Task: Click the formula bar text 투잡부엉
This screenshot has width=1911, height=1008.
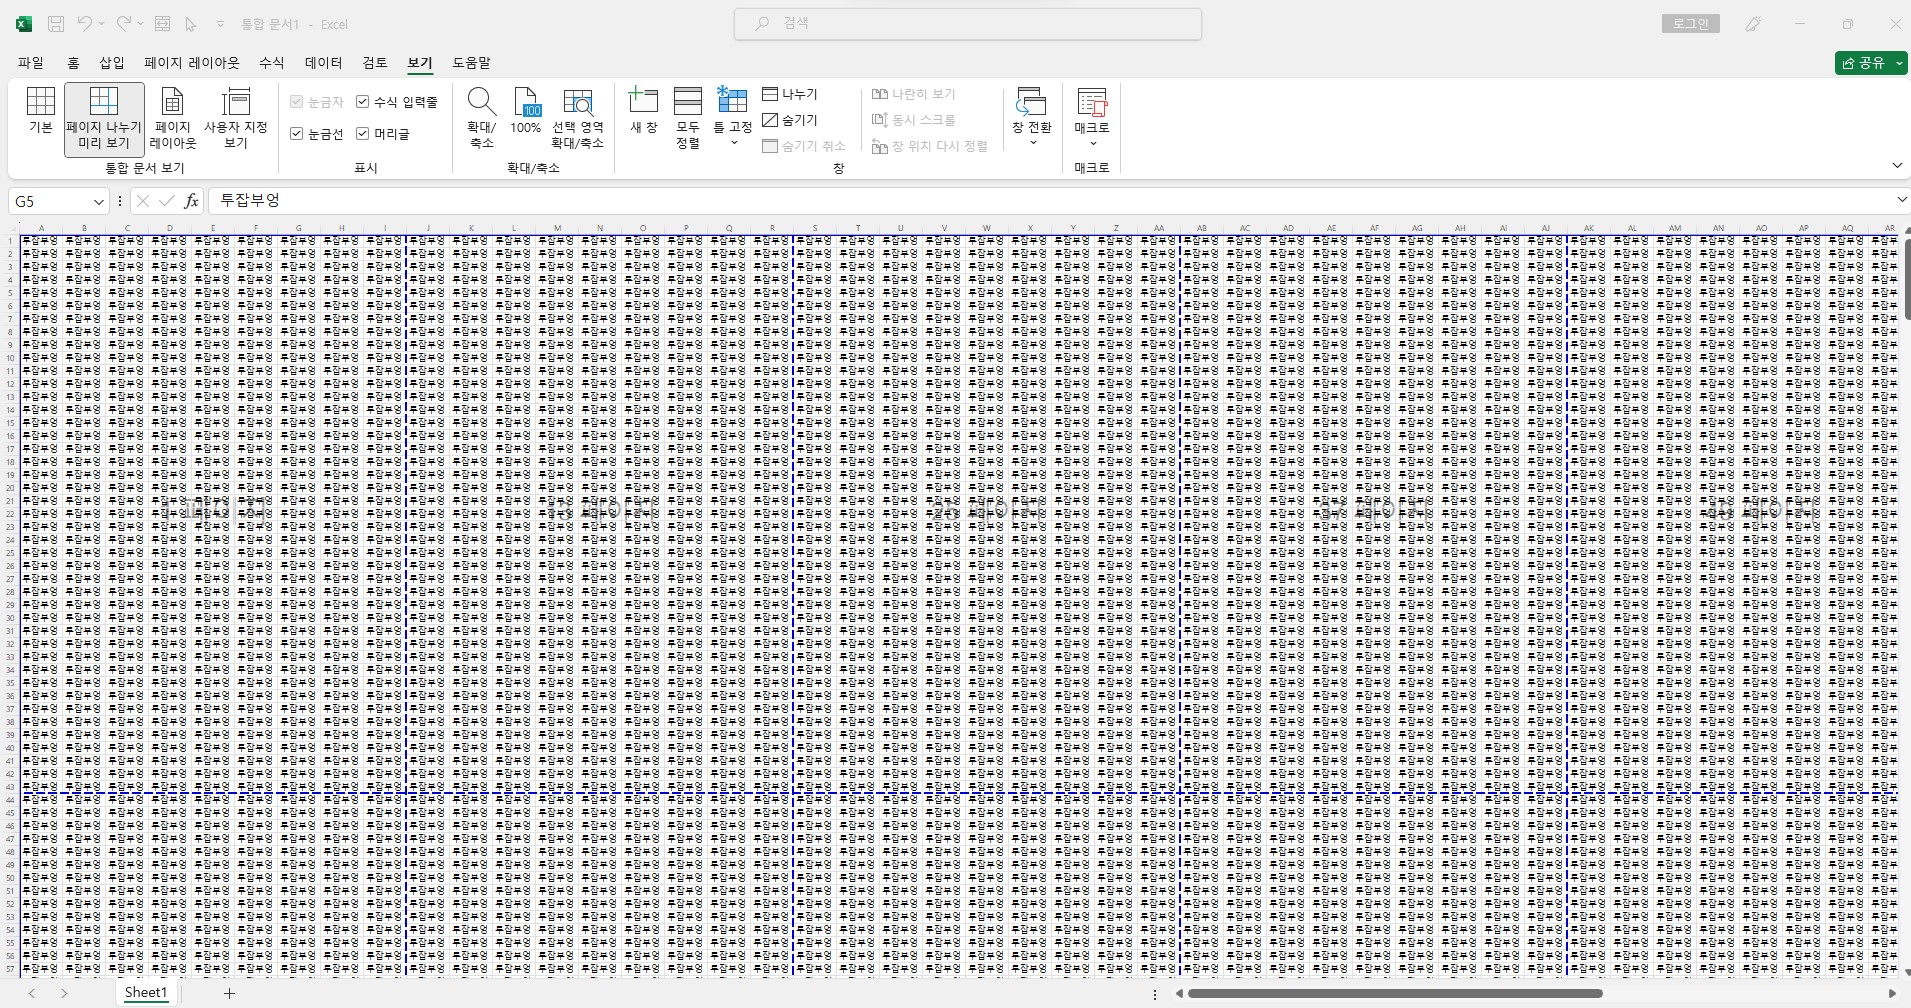Action: (x=250, y=201)
